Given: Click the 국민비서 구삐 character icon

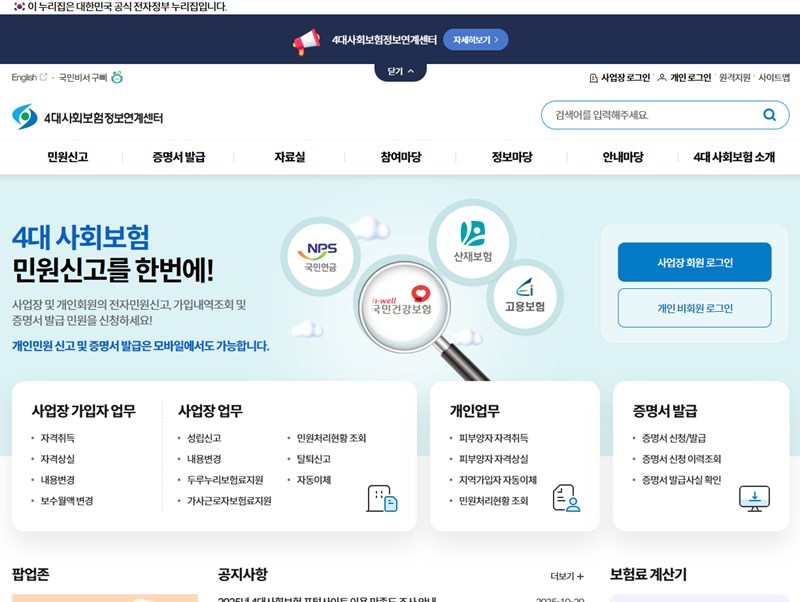Looking at the screenshot, I should [117, 76].
